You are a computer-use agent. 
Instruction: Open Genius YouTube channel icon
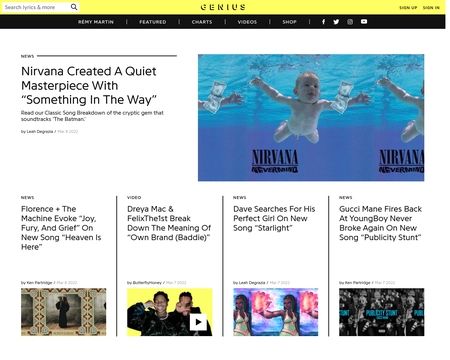tap(364, 22)
